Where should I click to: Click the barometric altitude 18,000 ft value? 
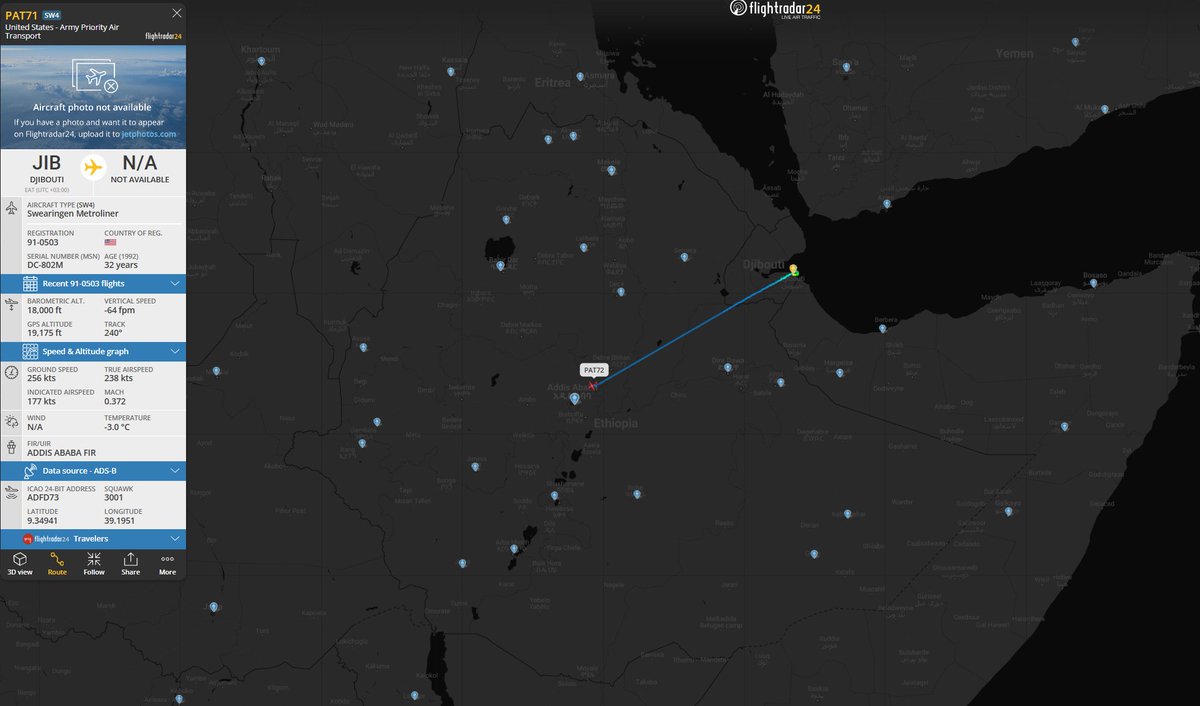pos(45,309)
